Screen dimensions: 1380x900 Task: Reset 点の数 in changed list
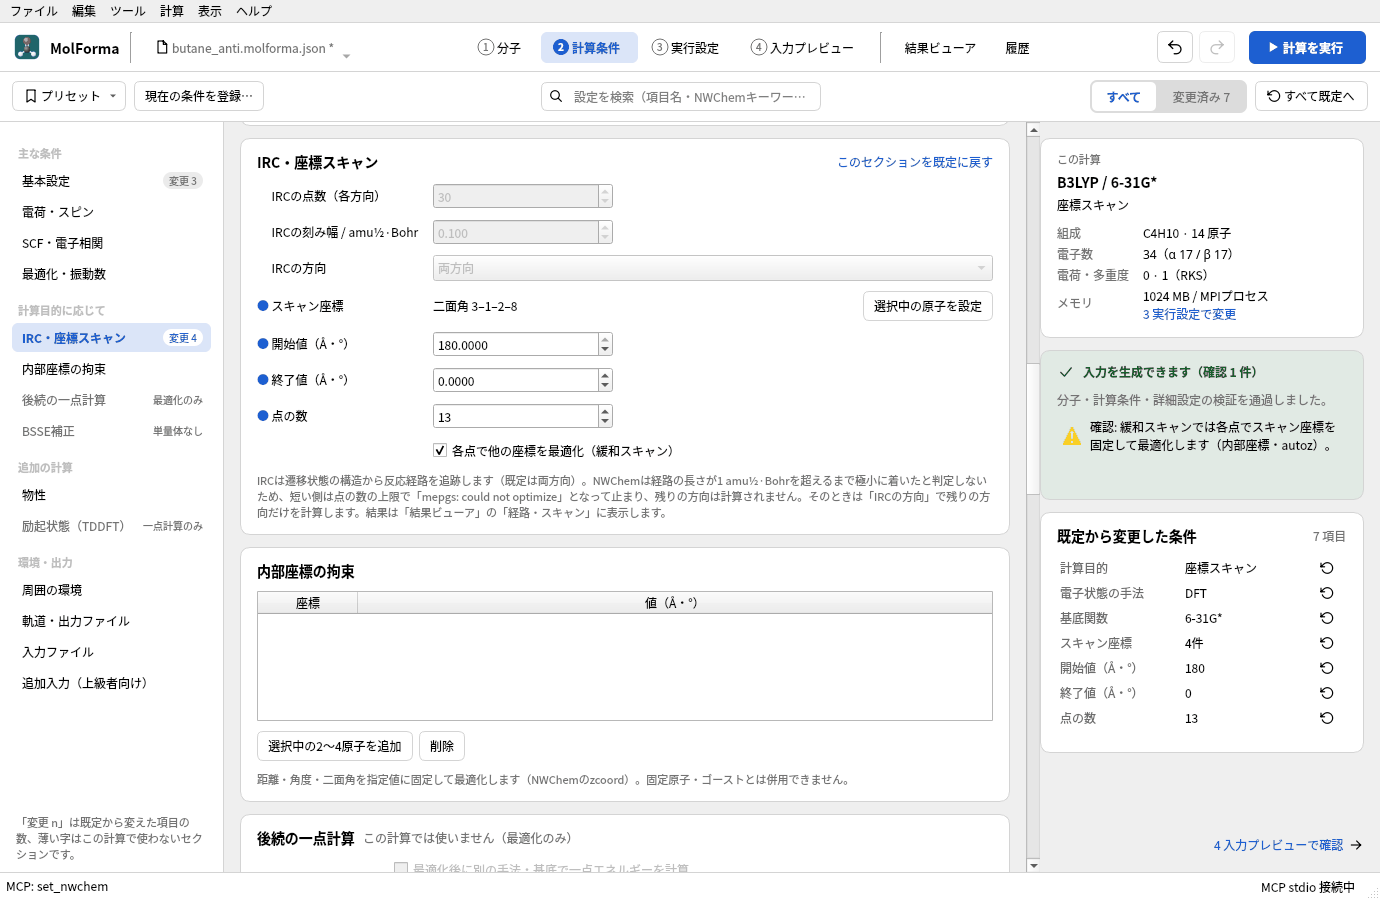pyautogui.click(x=1327, y=718)
